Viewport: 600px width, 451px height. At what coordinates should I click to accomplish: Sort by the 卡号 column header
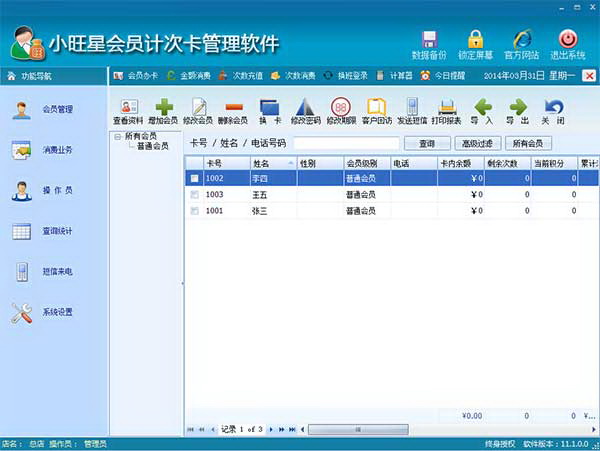[227, 164]
